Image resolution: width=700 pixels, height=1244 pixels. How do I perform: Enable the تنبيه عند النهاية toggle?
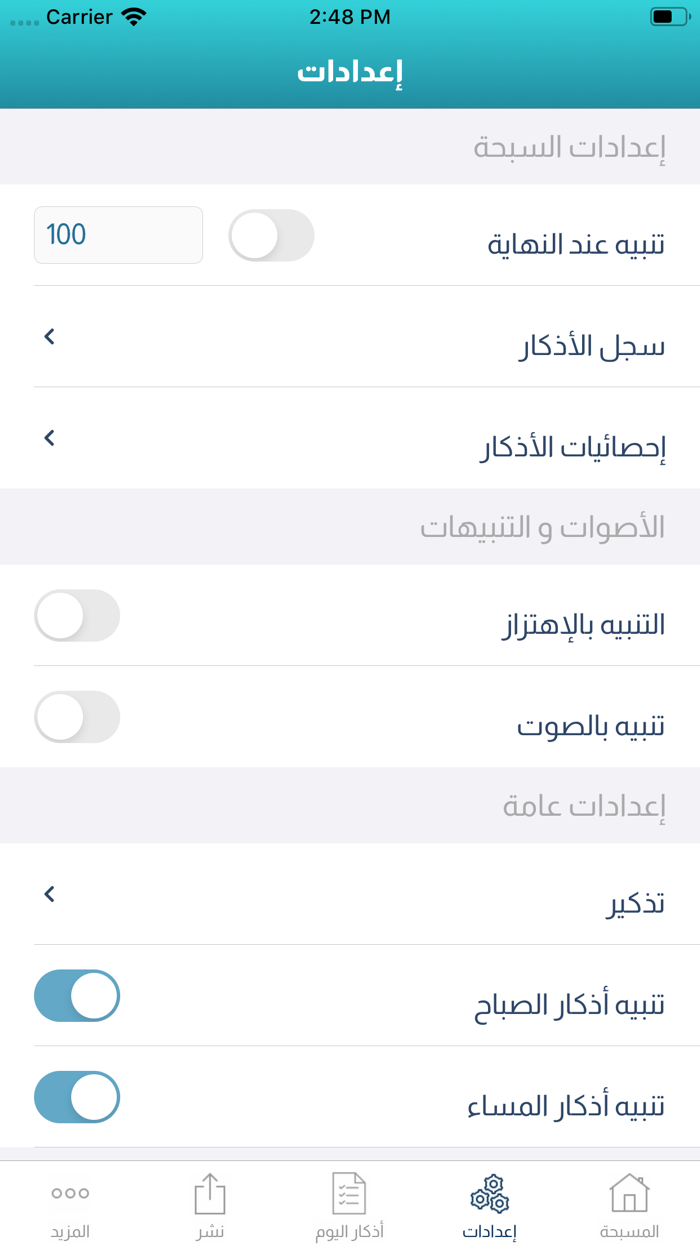(271, 235)
